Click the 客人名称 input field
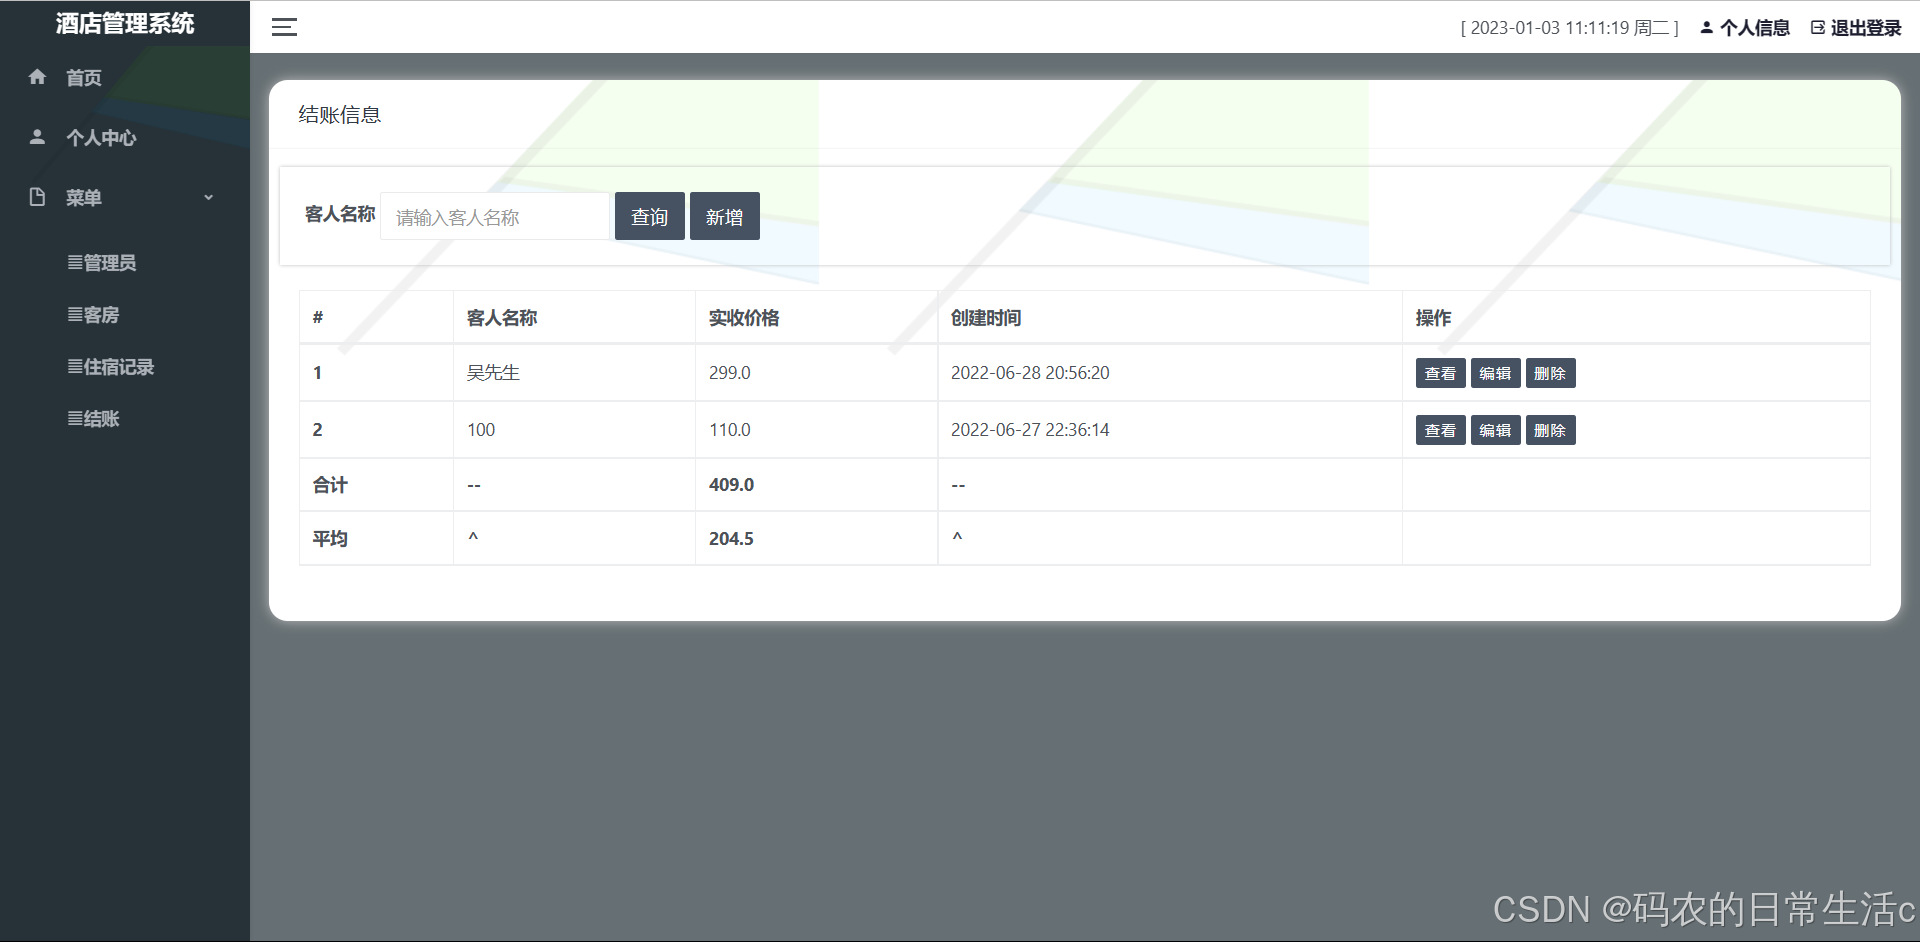The width and height of the screenshot is (1920, 942). [494, 216]
